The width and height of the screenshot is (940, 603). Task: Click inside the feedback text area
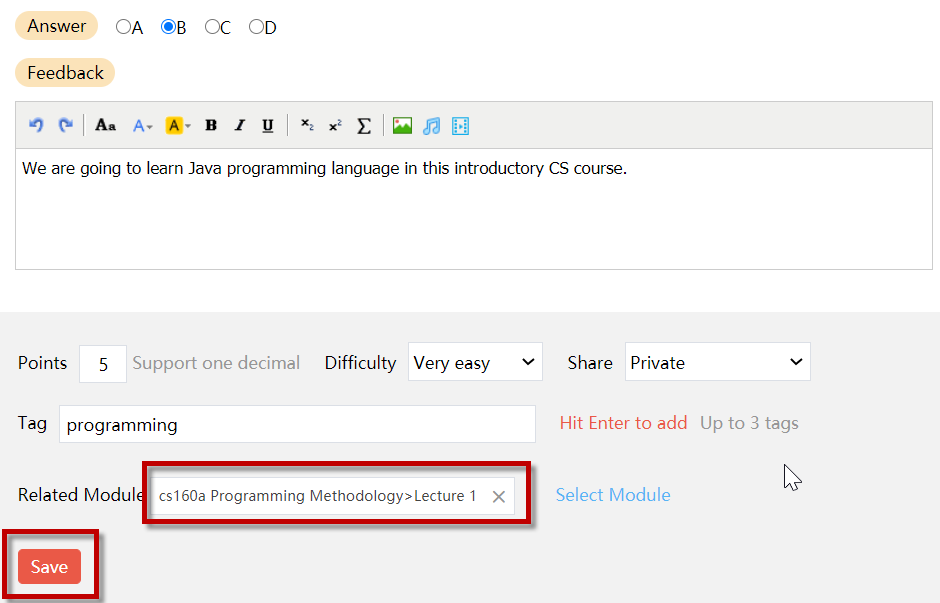474,209
